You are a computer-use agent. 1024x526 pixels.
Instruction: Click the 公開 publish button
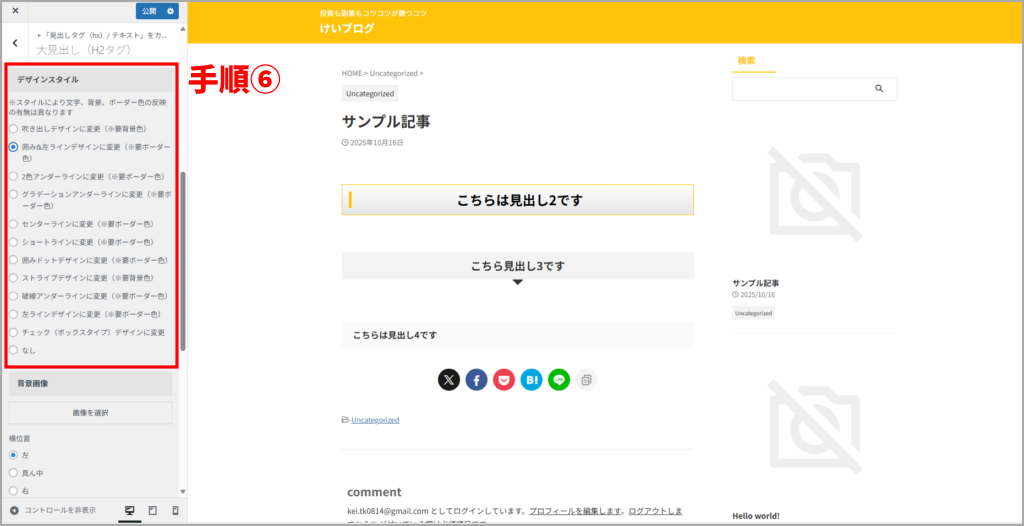(149, 11)
